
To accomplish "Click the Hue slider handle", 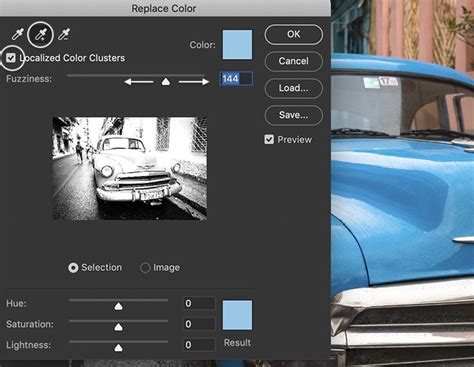I will point(118,306).
